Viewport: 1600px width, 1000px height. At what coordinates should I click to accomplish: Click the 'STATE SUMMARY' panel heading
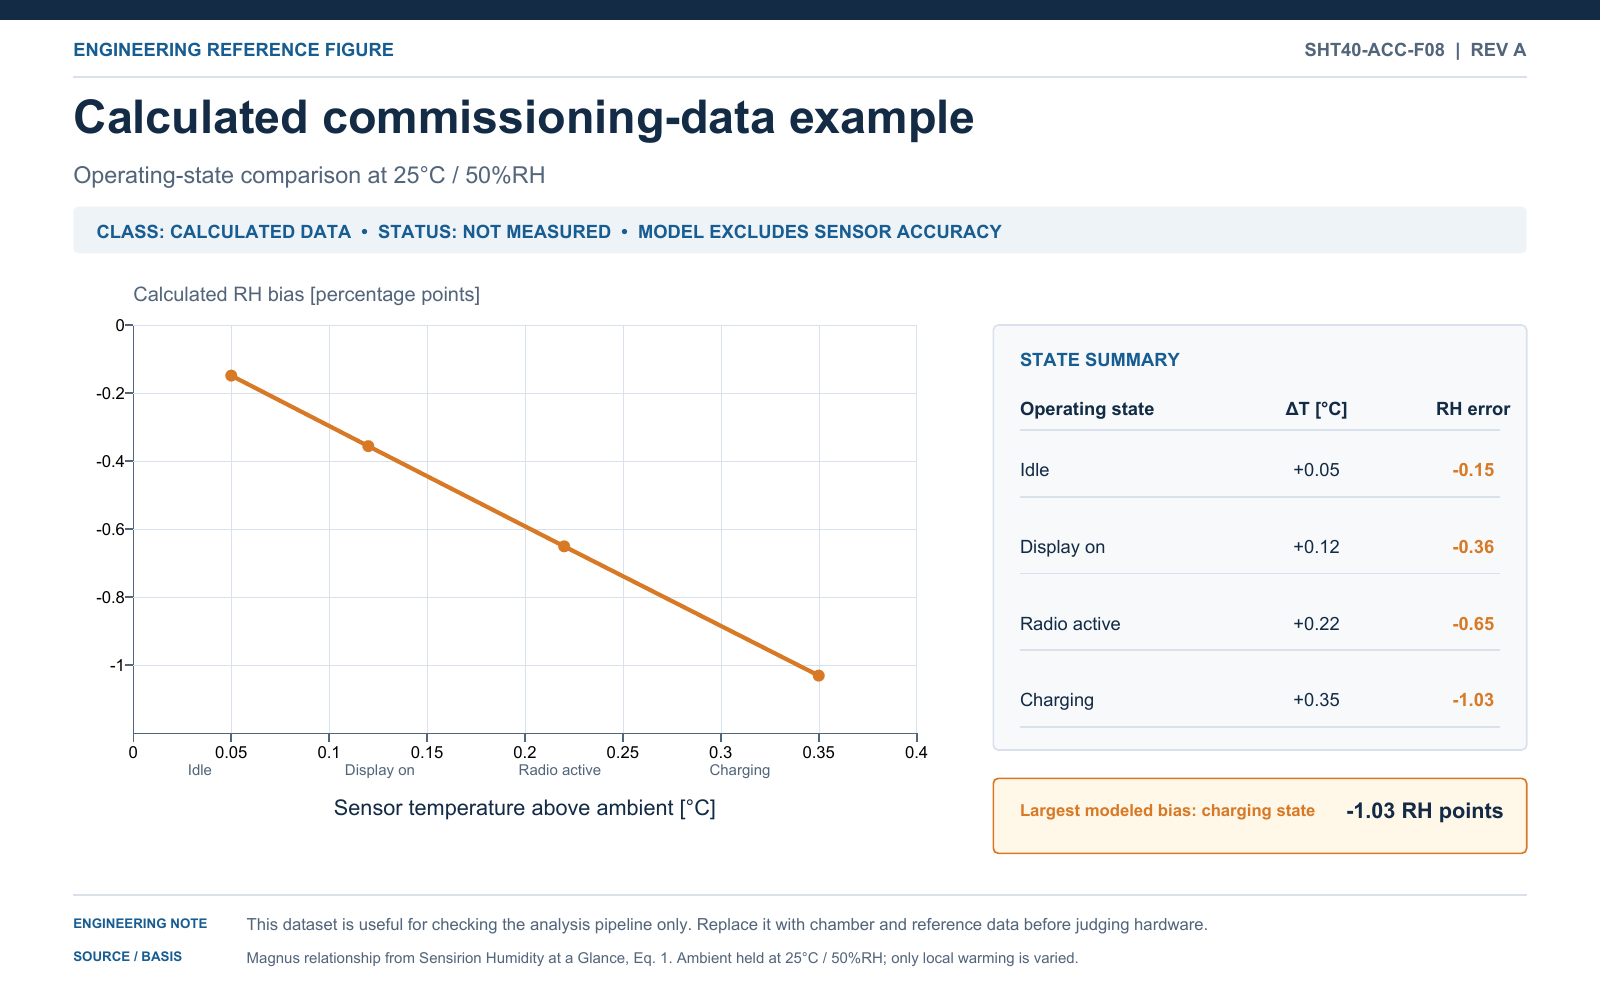tap(1100, 360)
